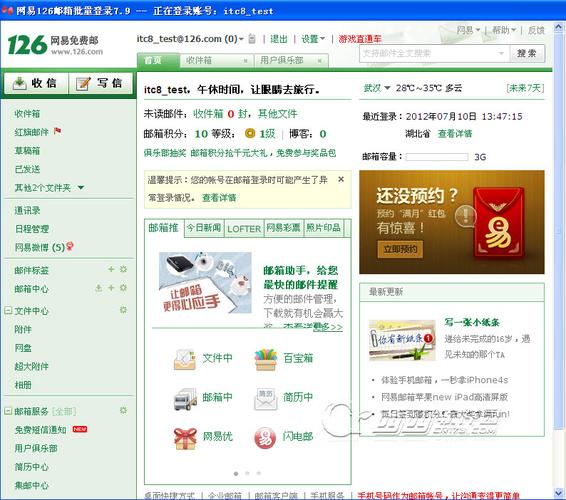
Task: Click the 反馈 feedback link
Action: click(x=536, y=30)
